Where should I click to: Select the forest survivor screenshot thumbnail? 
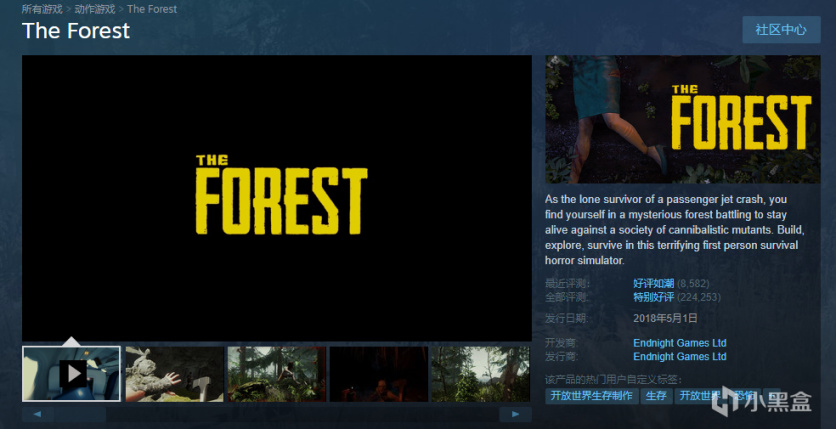[277, 374]
